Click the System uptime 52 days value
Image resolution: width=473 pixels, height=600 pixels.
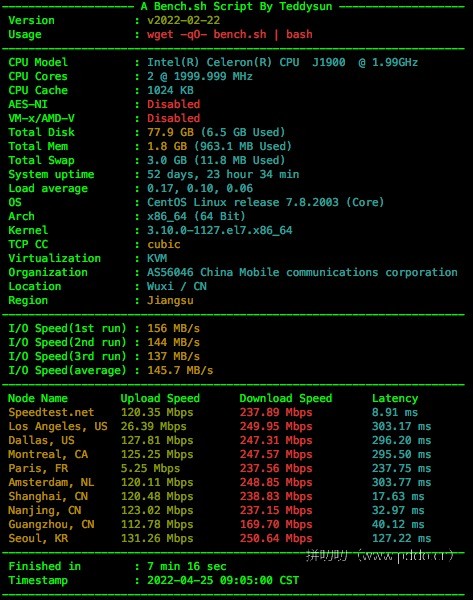223,174
